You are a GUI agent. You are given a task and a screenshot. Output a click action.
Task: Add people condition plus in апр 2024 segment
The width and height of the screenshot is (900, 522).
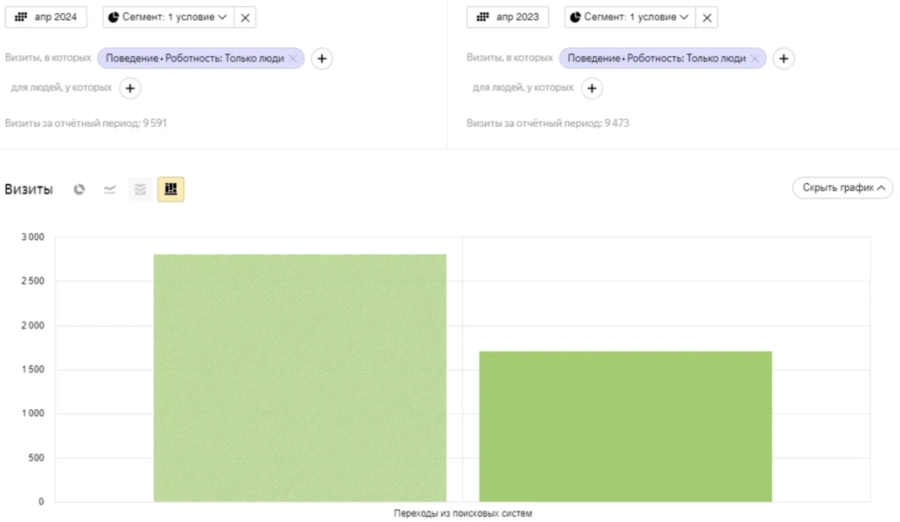(x=130, y=88)
